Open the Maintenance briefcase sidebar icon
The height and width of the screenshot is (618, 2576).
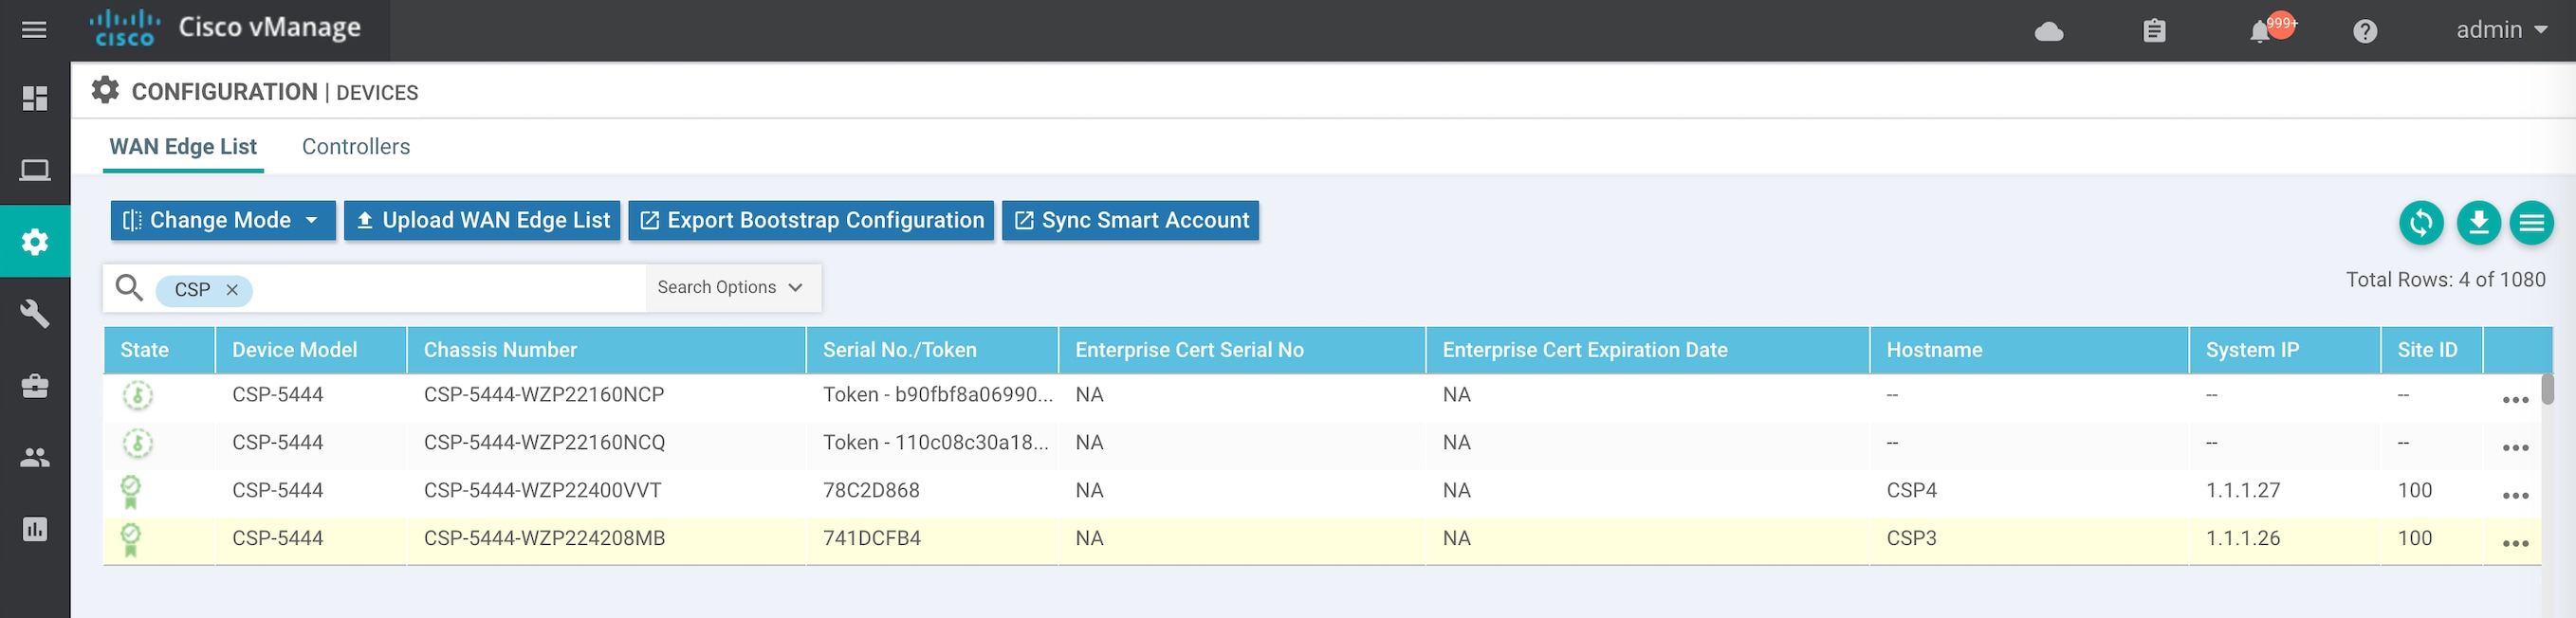click(35, 386)
